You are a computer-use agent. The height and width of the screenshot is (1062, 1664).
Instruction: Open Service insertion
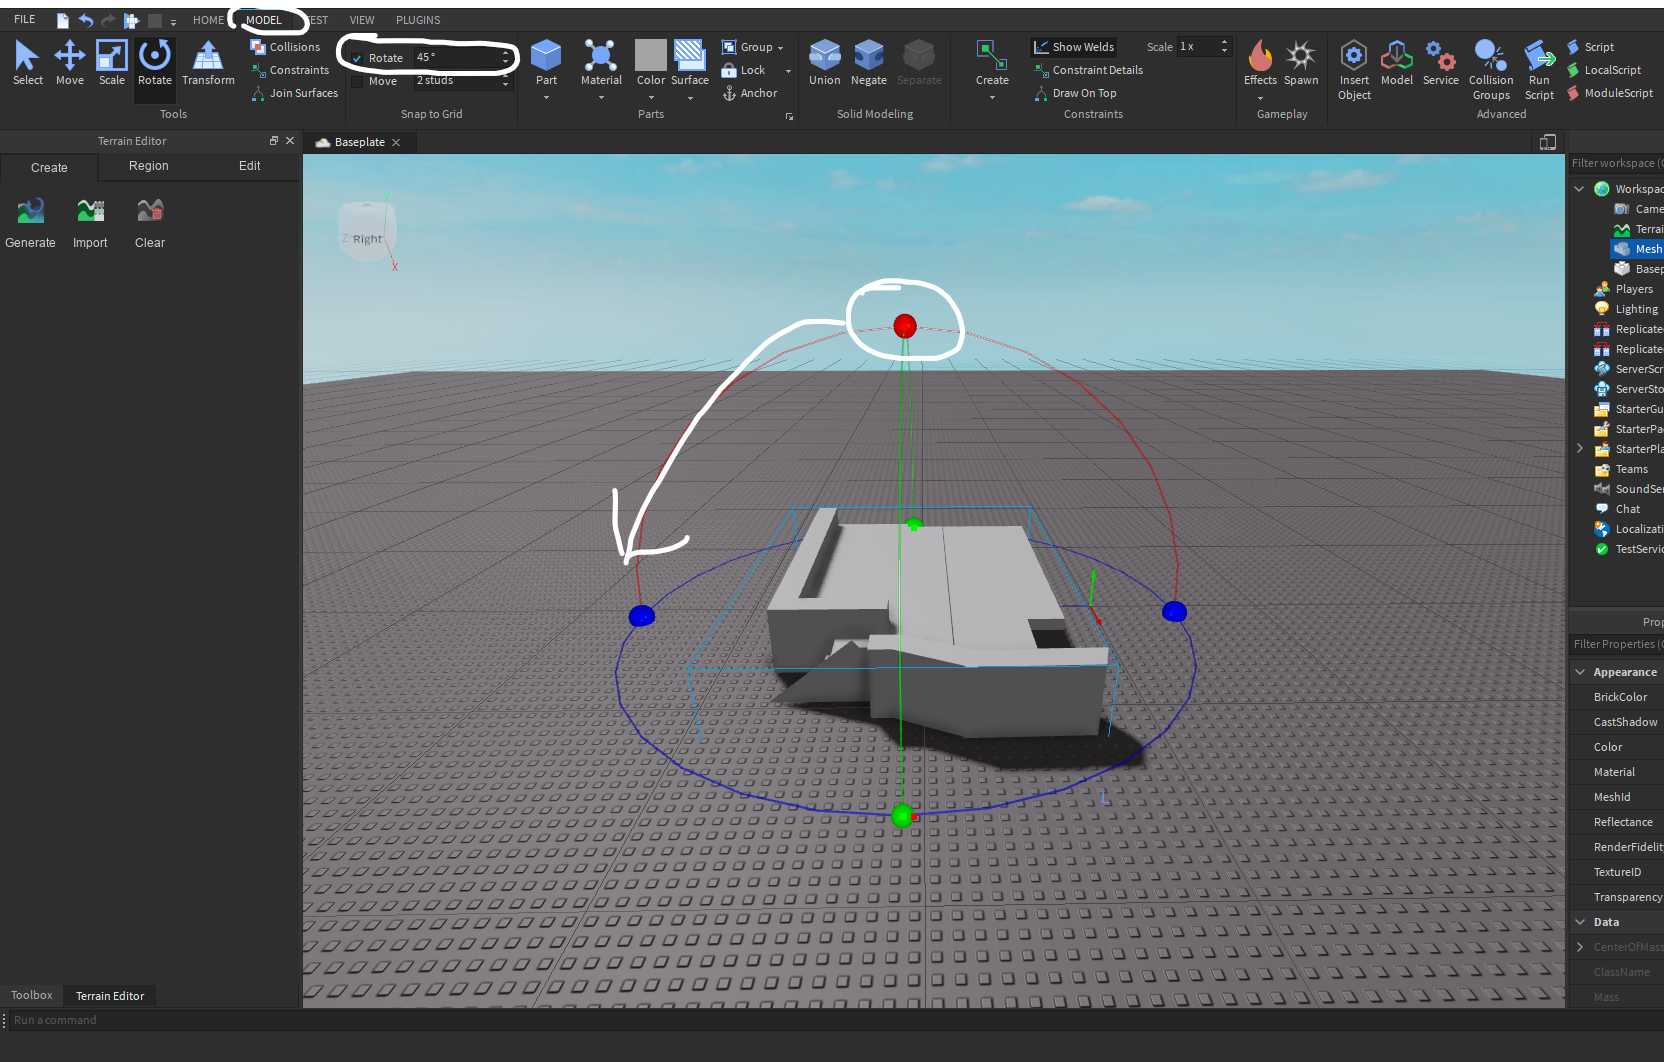tap(1440, 62)
